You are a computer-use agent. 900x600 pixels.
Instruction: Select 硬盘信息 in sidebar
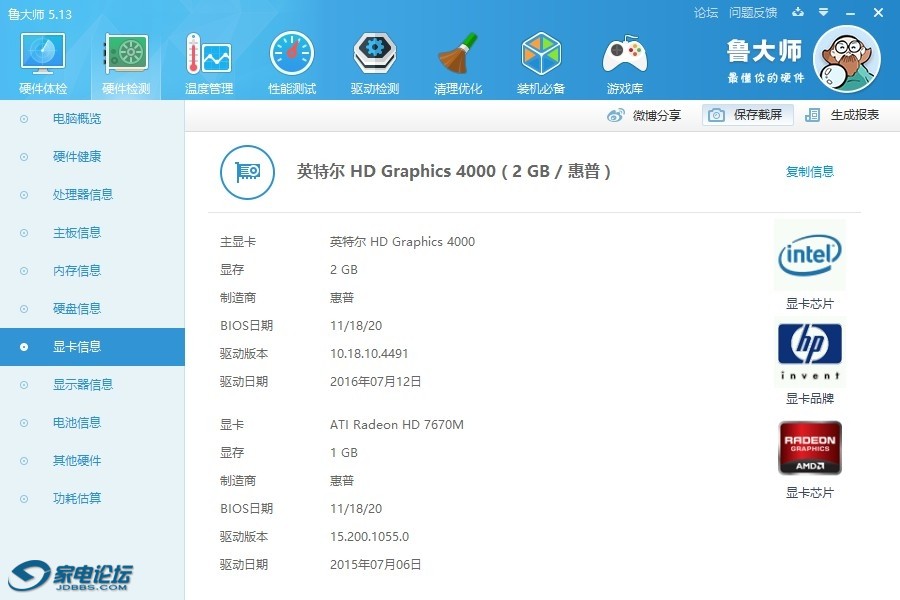92,309
